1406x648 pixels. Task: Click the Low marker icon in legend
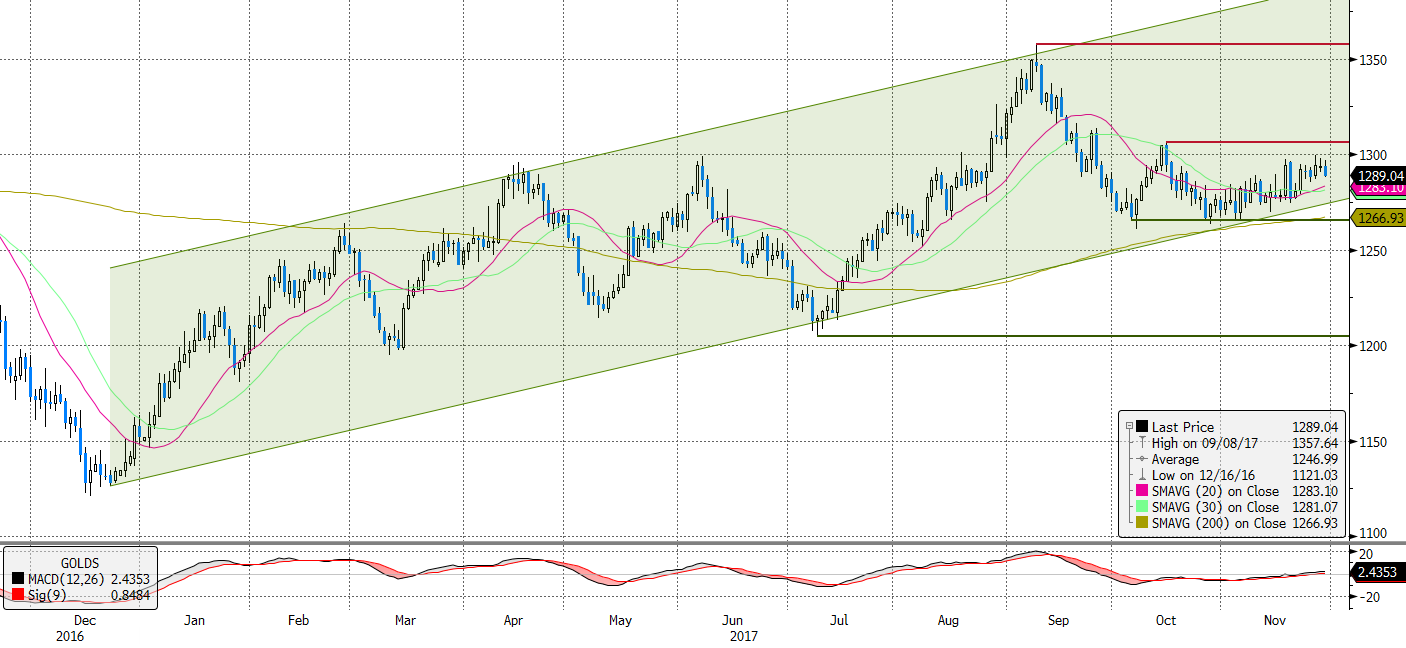[x=1142, y=475]
